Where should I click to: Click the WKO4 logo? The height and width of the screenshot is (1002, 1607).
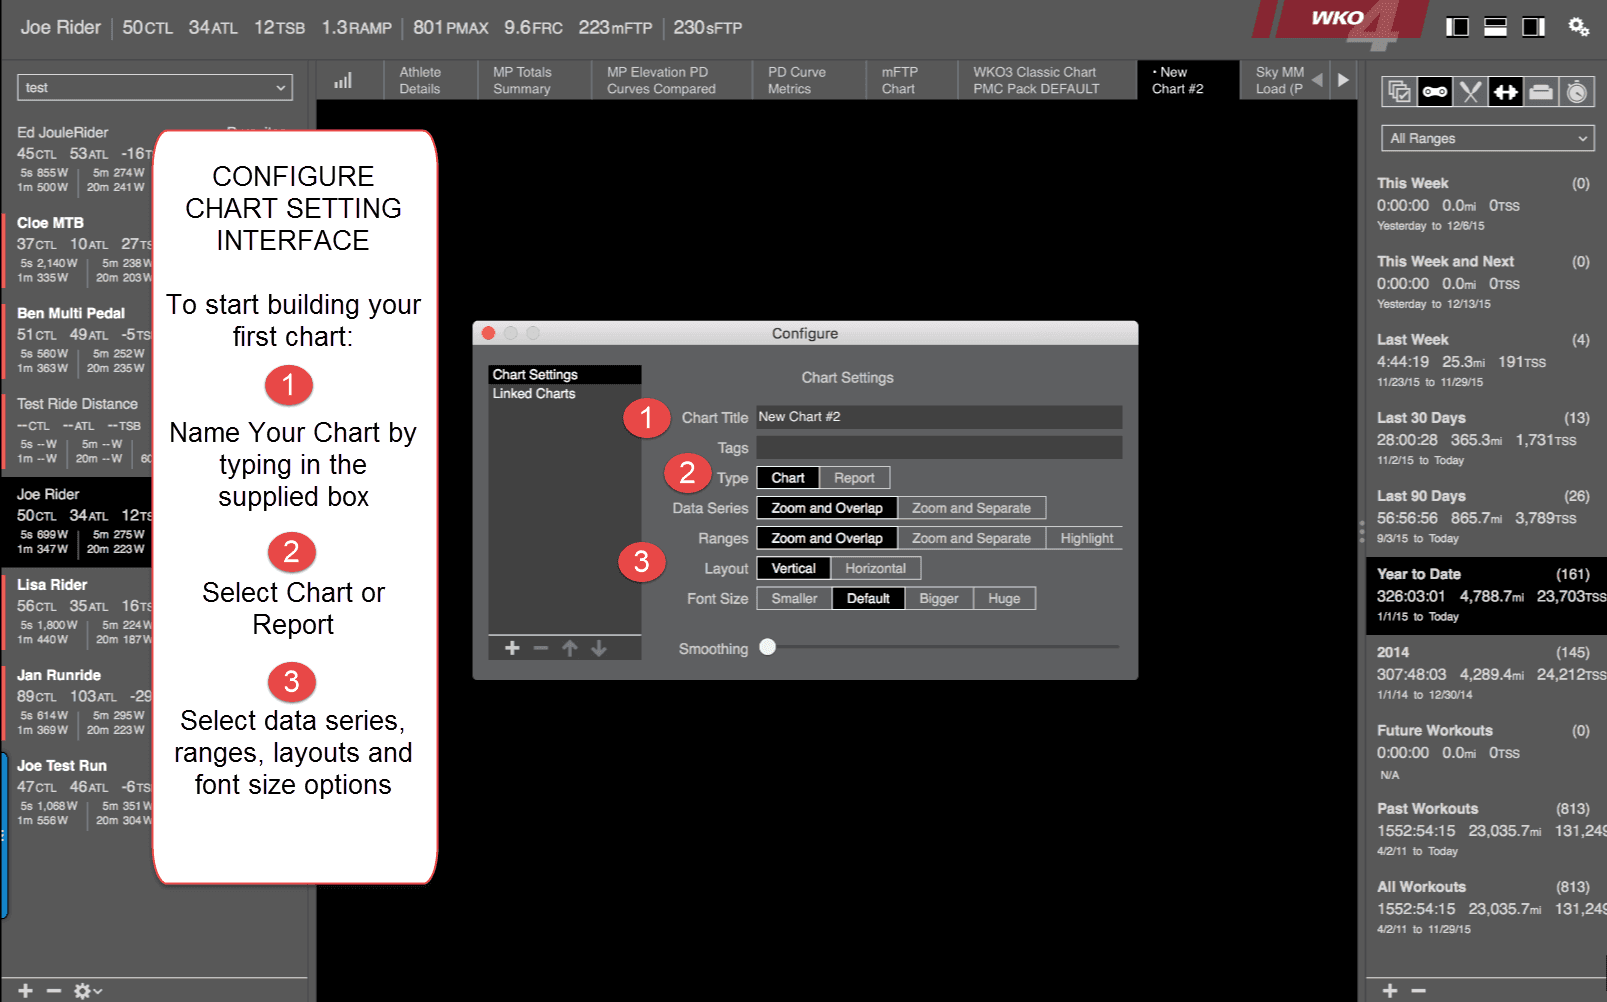click(1340, 24)
